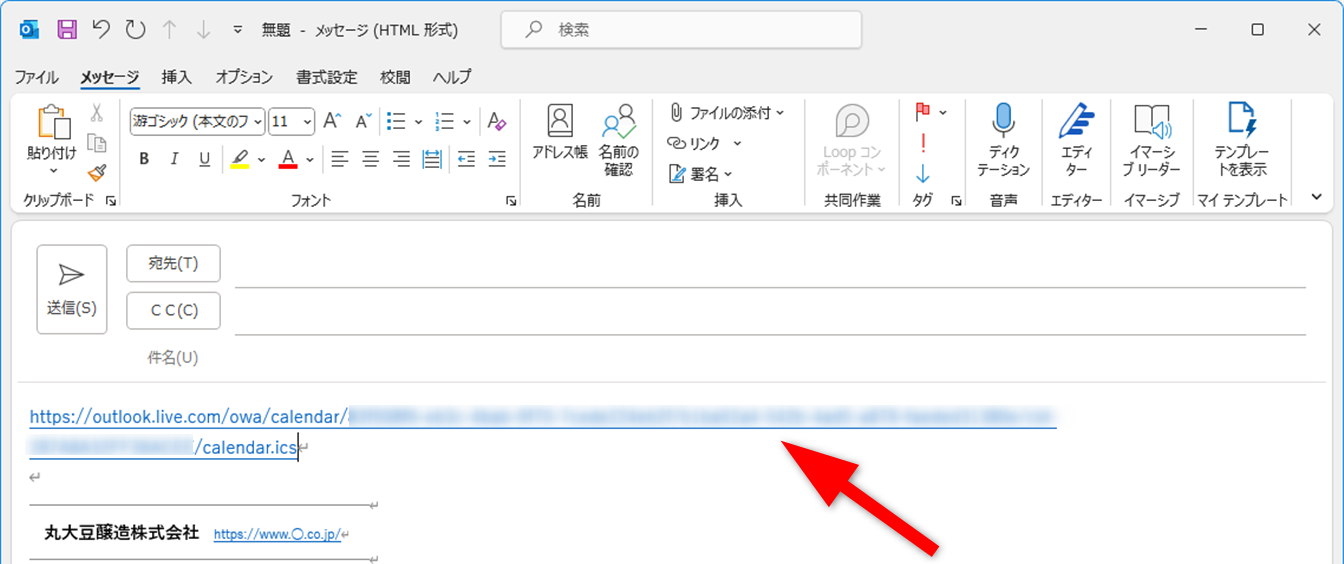Open the Address Book (アドレス帳)
Viewport: 1344px width, 564px height.
click(560, 133)
